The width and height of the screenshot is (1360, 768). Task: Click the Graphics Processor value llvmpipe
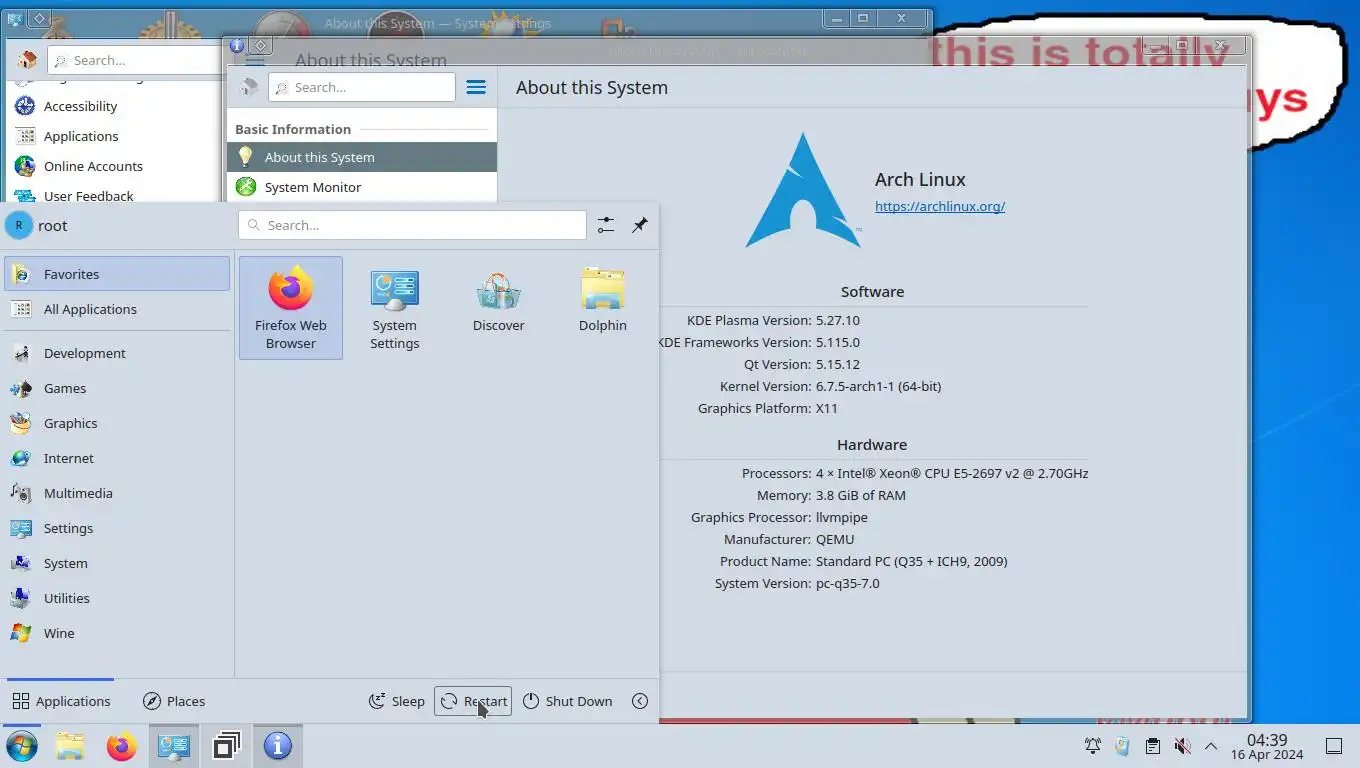pos(842,517)
